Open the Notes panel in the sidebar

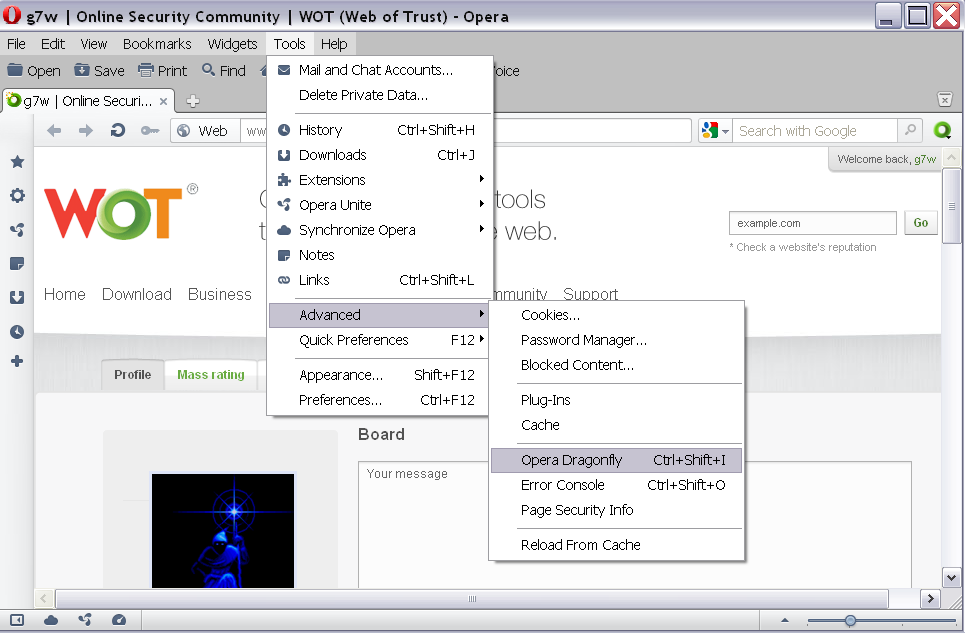(17, 263)
